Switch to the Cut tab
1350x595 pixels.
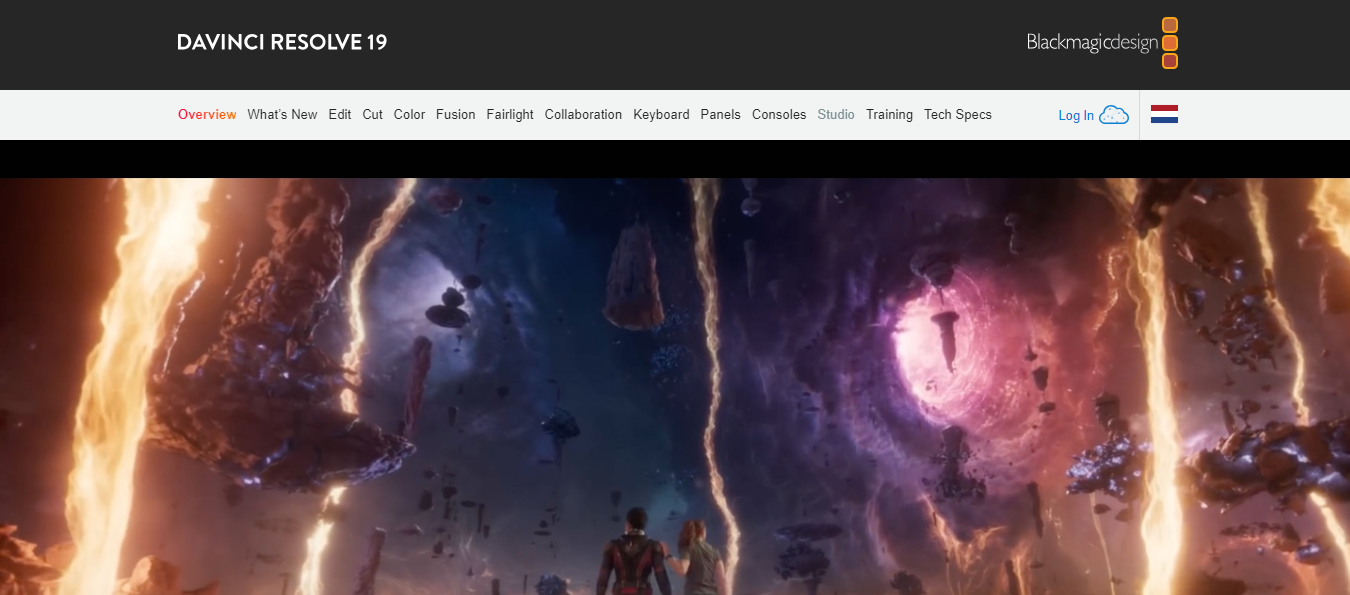tap(373, 115)
